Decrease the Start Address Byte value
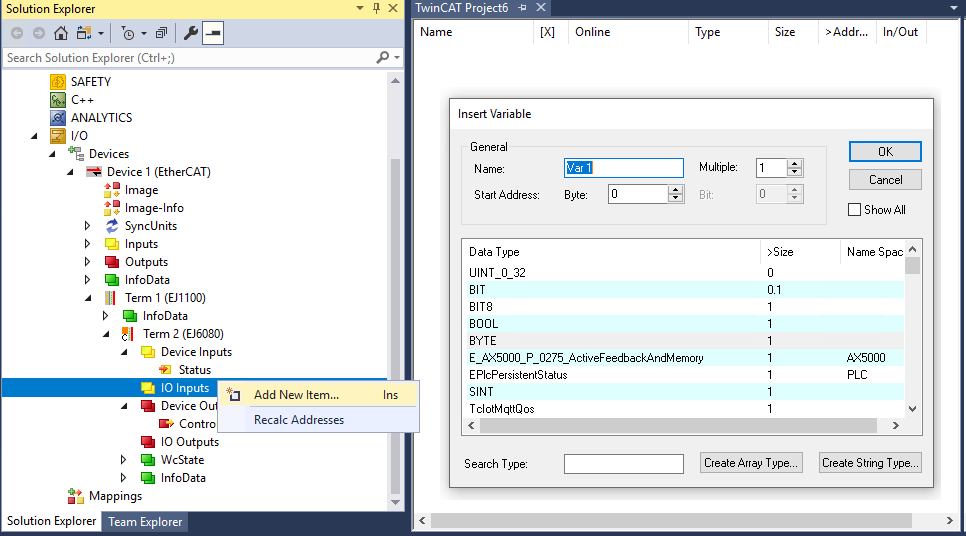 coord(676,198)
